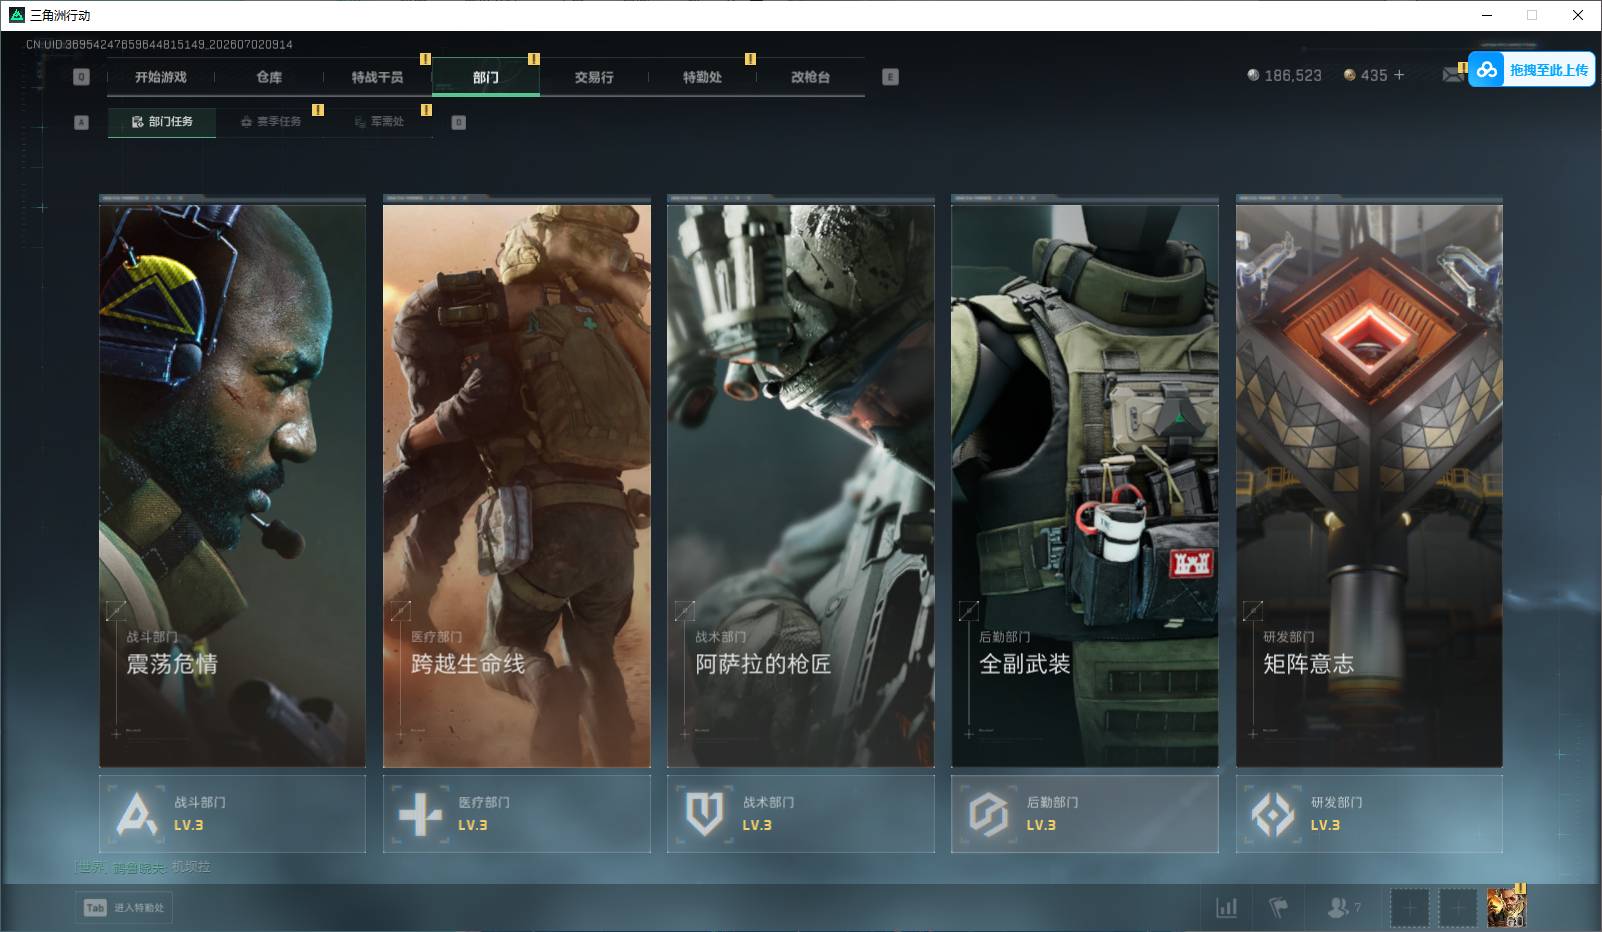Click the A sub-tab key icon
This screenshot has width=1602, height=932.
click(x=82, y=122)
